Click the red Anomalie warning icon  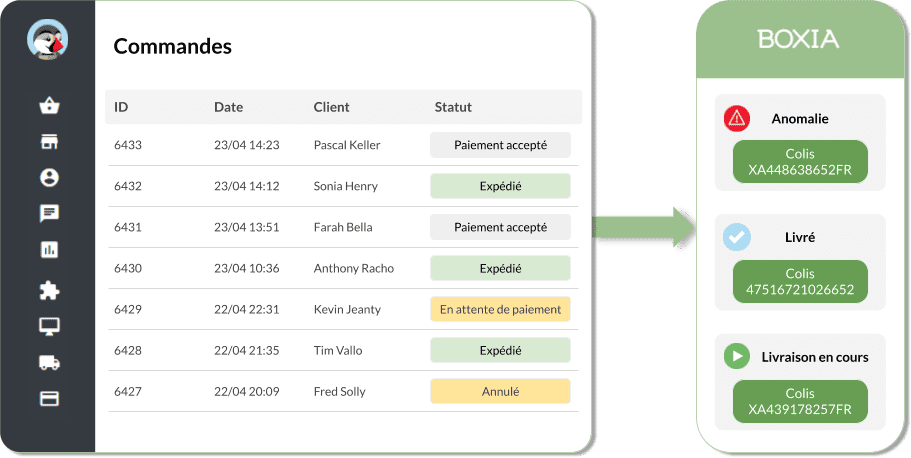737,119
